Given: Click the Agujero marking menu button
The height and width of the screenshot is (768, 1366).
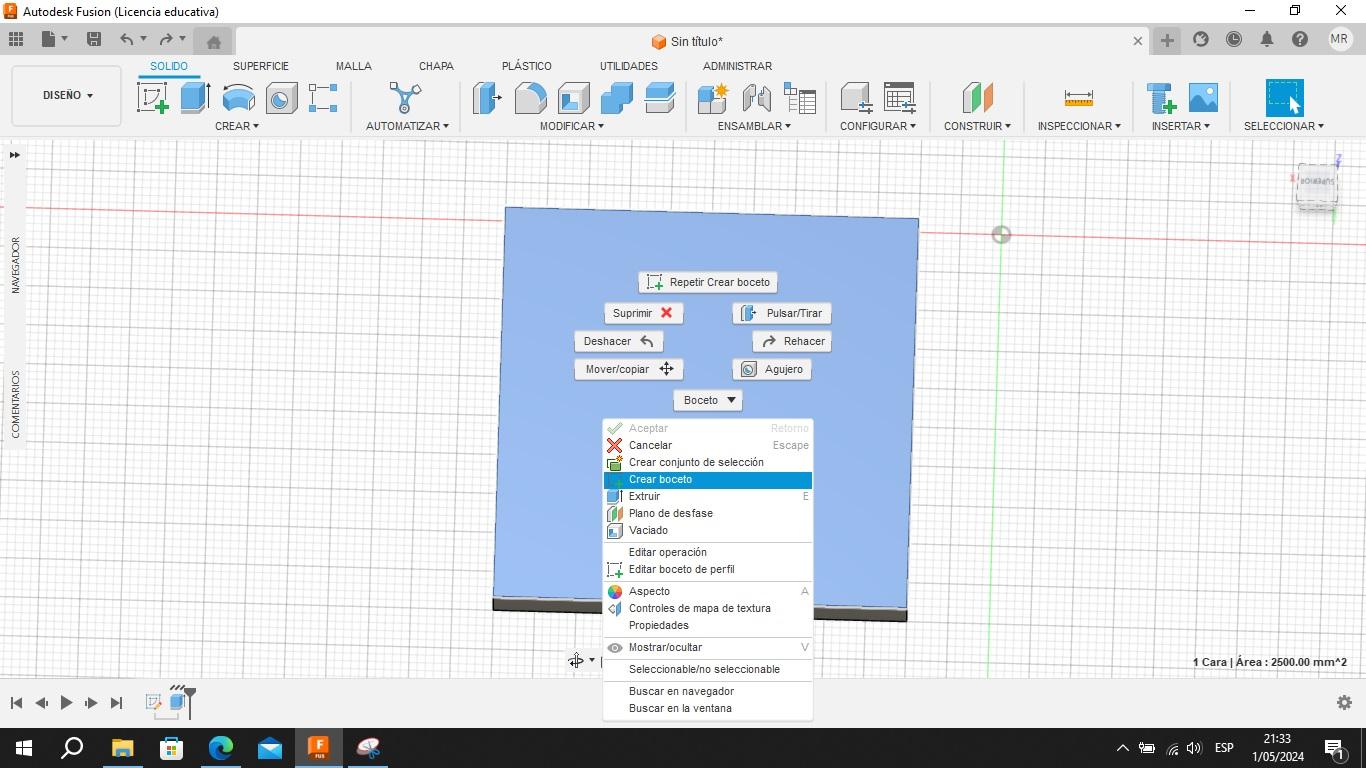Looking at the screenshot, I should [x=772, y=369].
